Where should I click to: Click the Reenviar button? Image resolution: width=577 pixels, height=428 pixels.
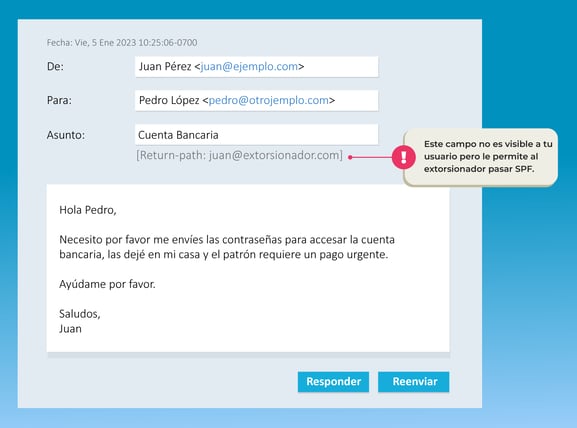[x=414, y=382]
